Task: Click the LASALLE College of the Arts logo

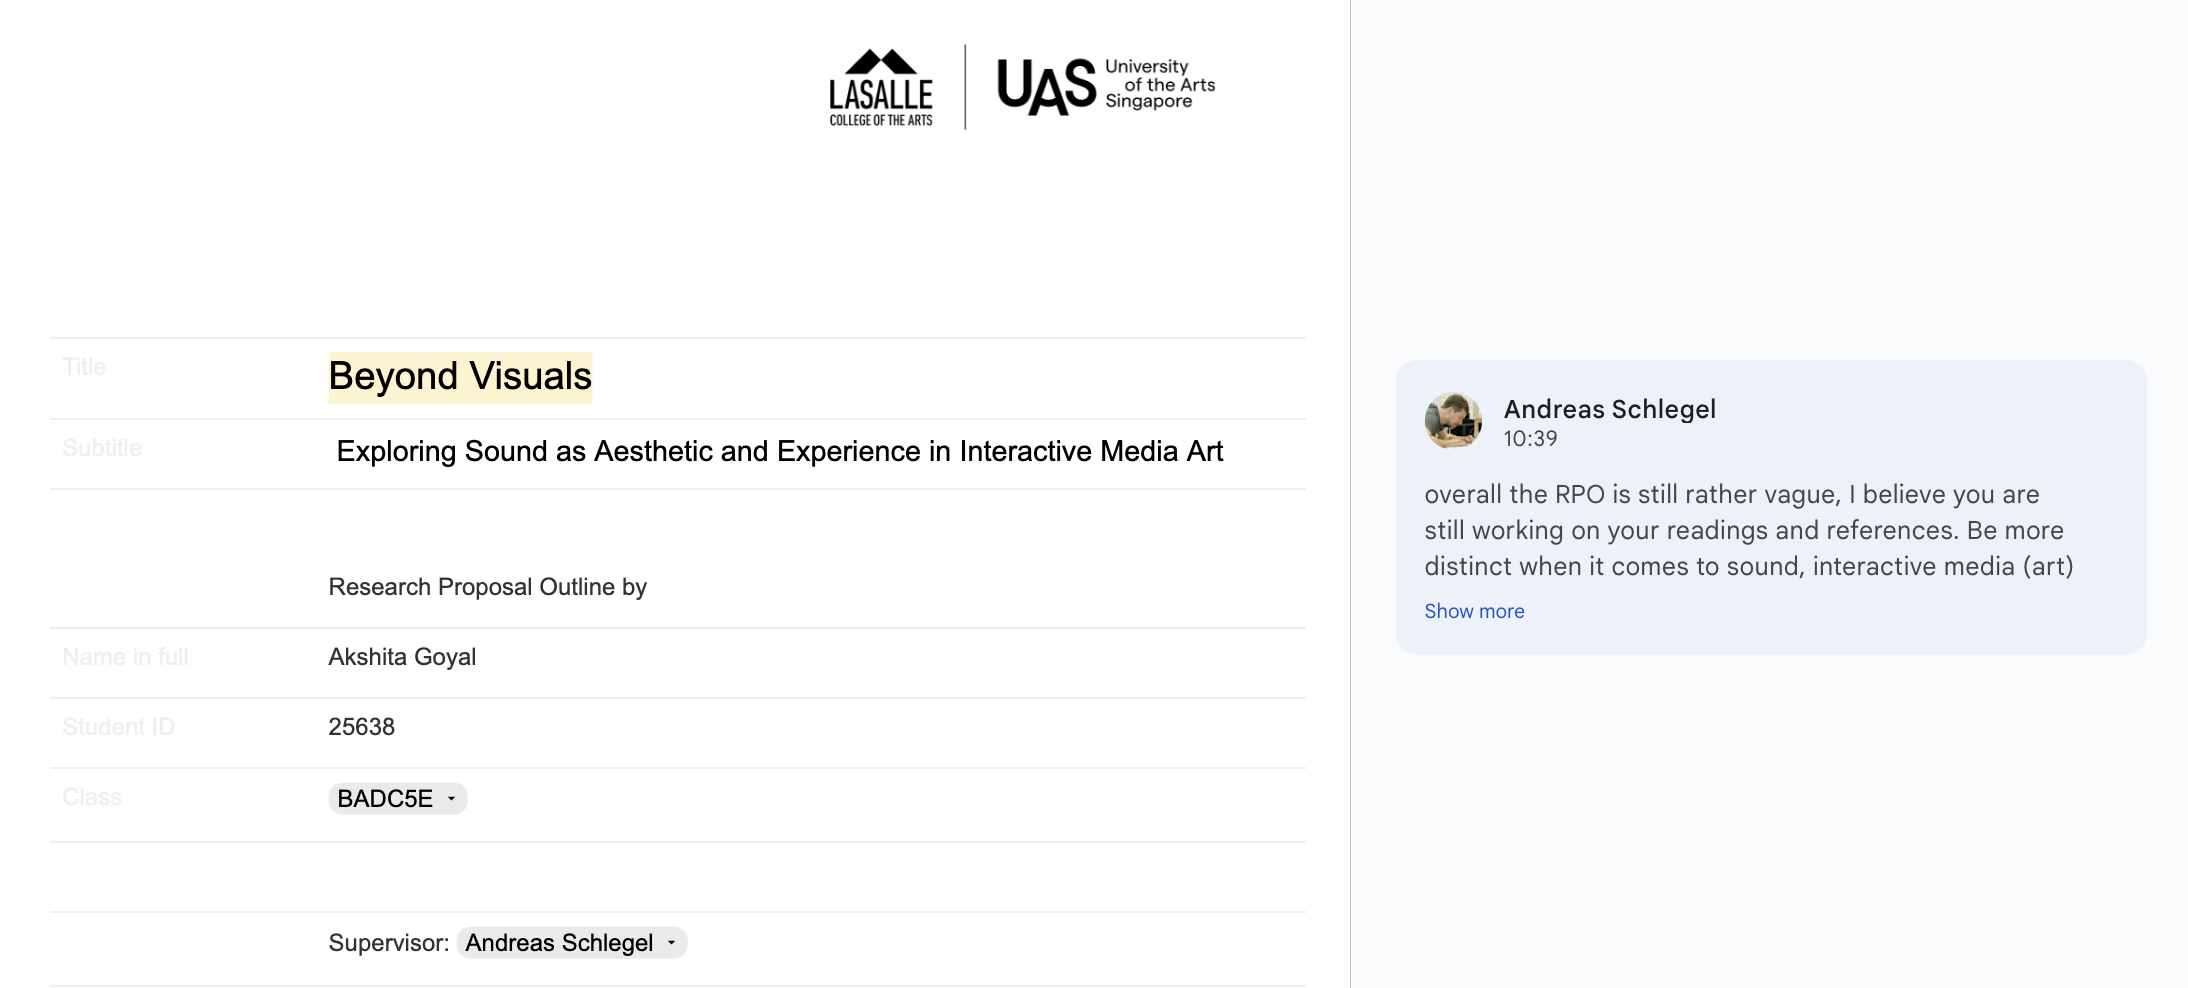Action: coord(880,88)
